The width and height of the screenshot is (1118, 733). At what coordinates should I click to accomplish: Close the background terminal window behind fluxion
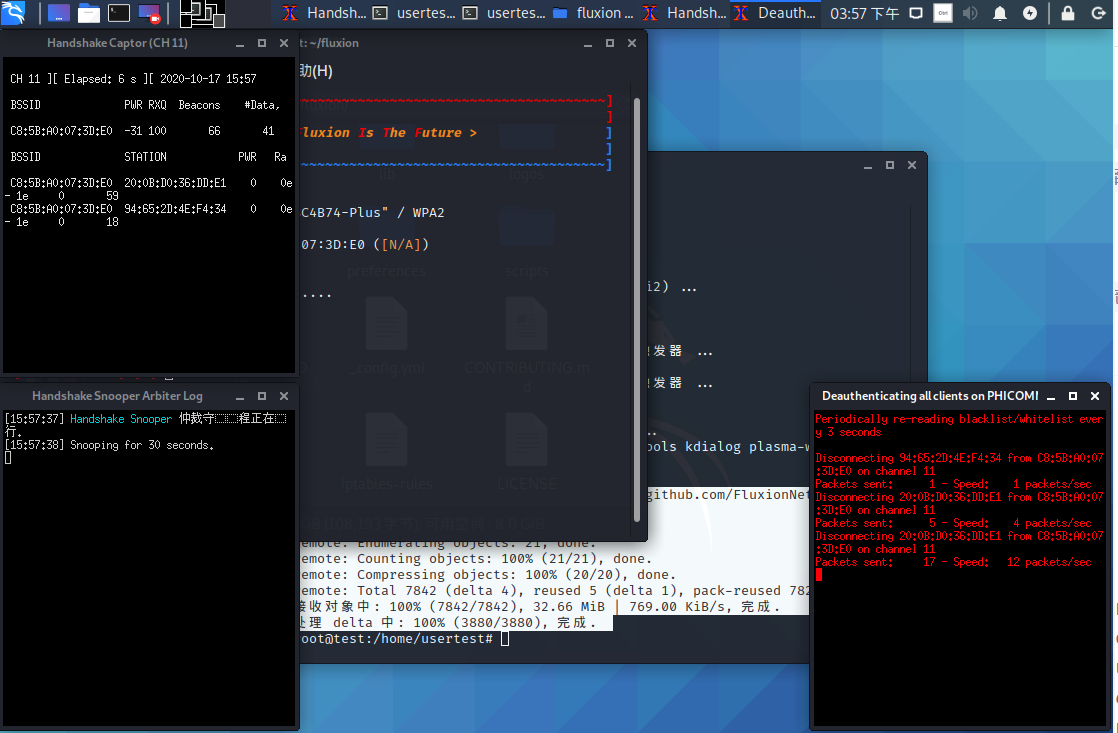(x=912, y=165)
